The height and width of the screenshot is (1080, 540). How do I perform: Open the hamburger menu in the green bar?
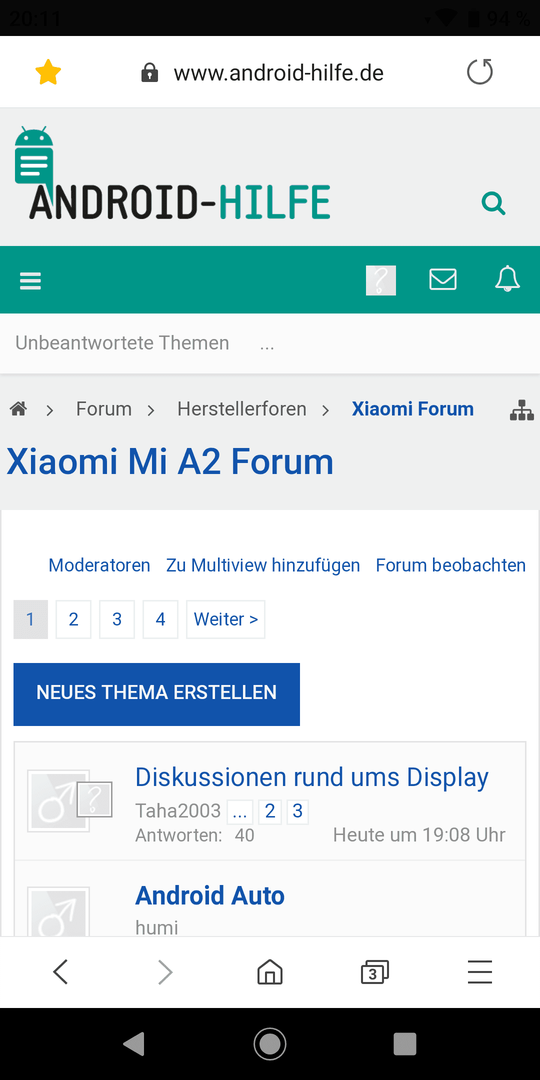30,280
